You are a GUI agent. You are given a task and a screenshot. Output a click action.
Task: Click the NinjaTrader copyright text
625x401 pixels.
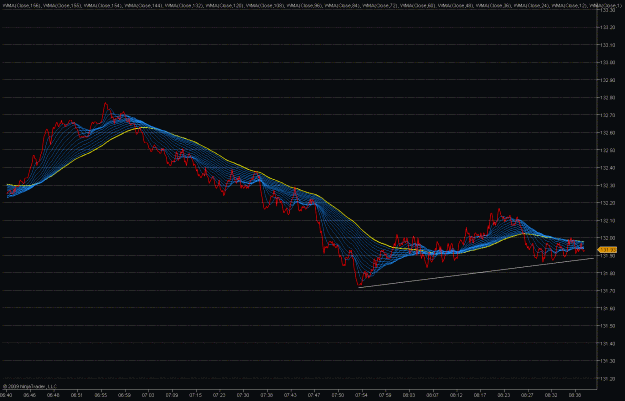tap(30, 386)
